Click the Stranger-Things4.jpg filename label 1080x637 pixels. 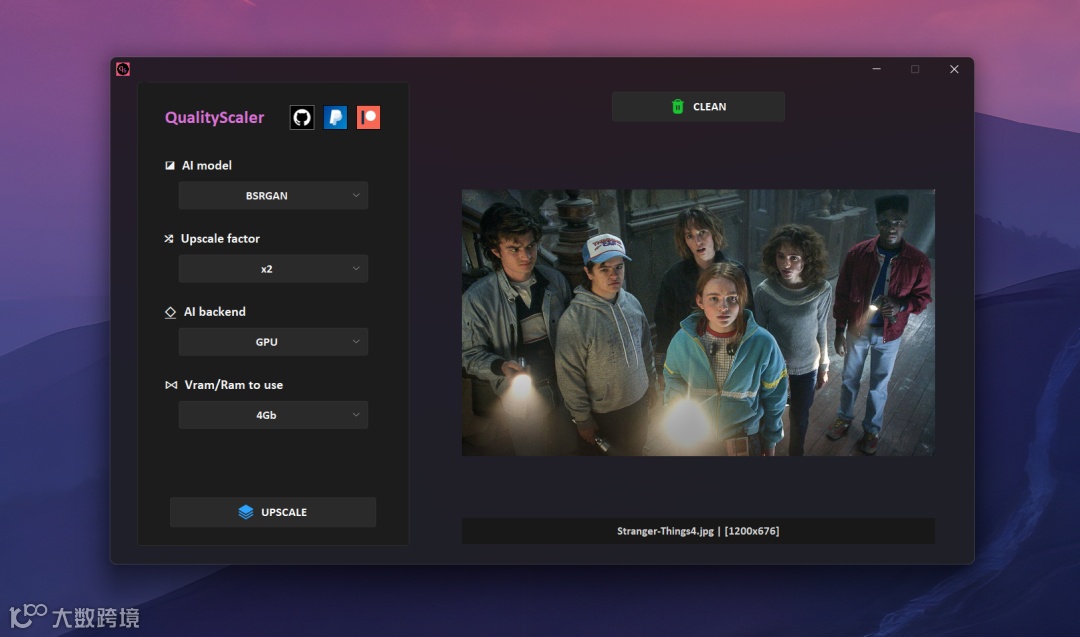698,531
